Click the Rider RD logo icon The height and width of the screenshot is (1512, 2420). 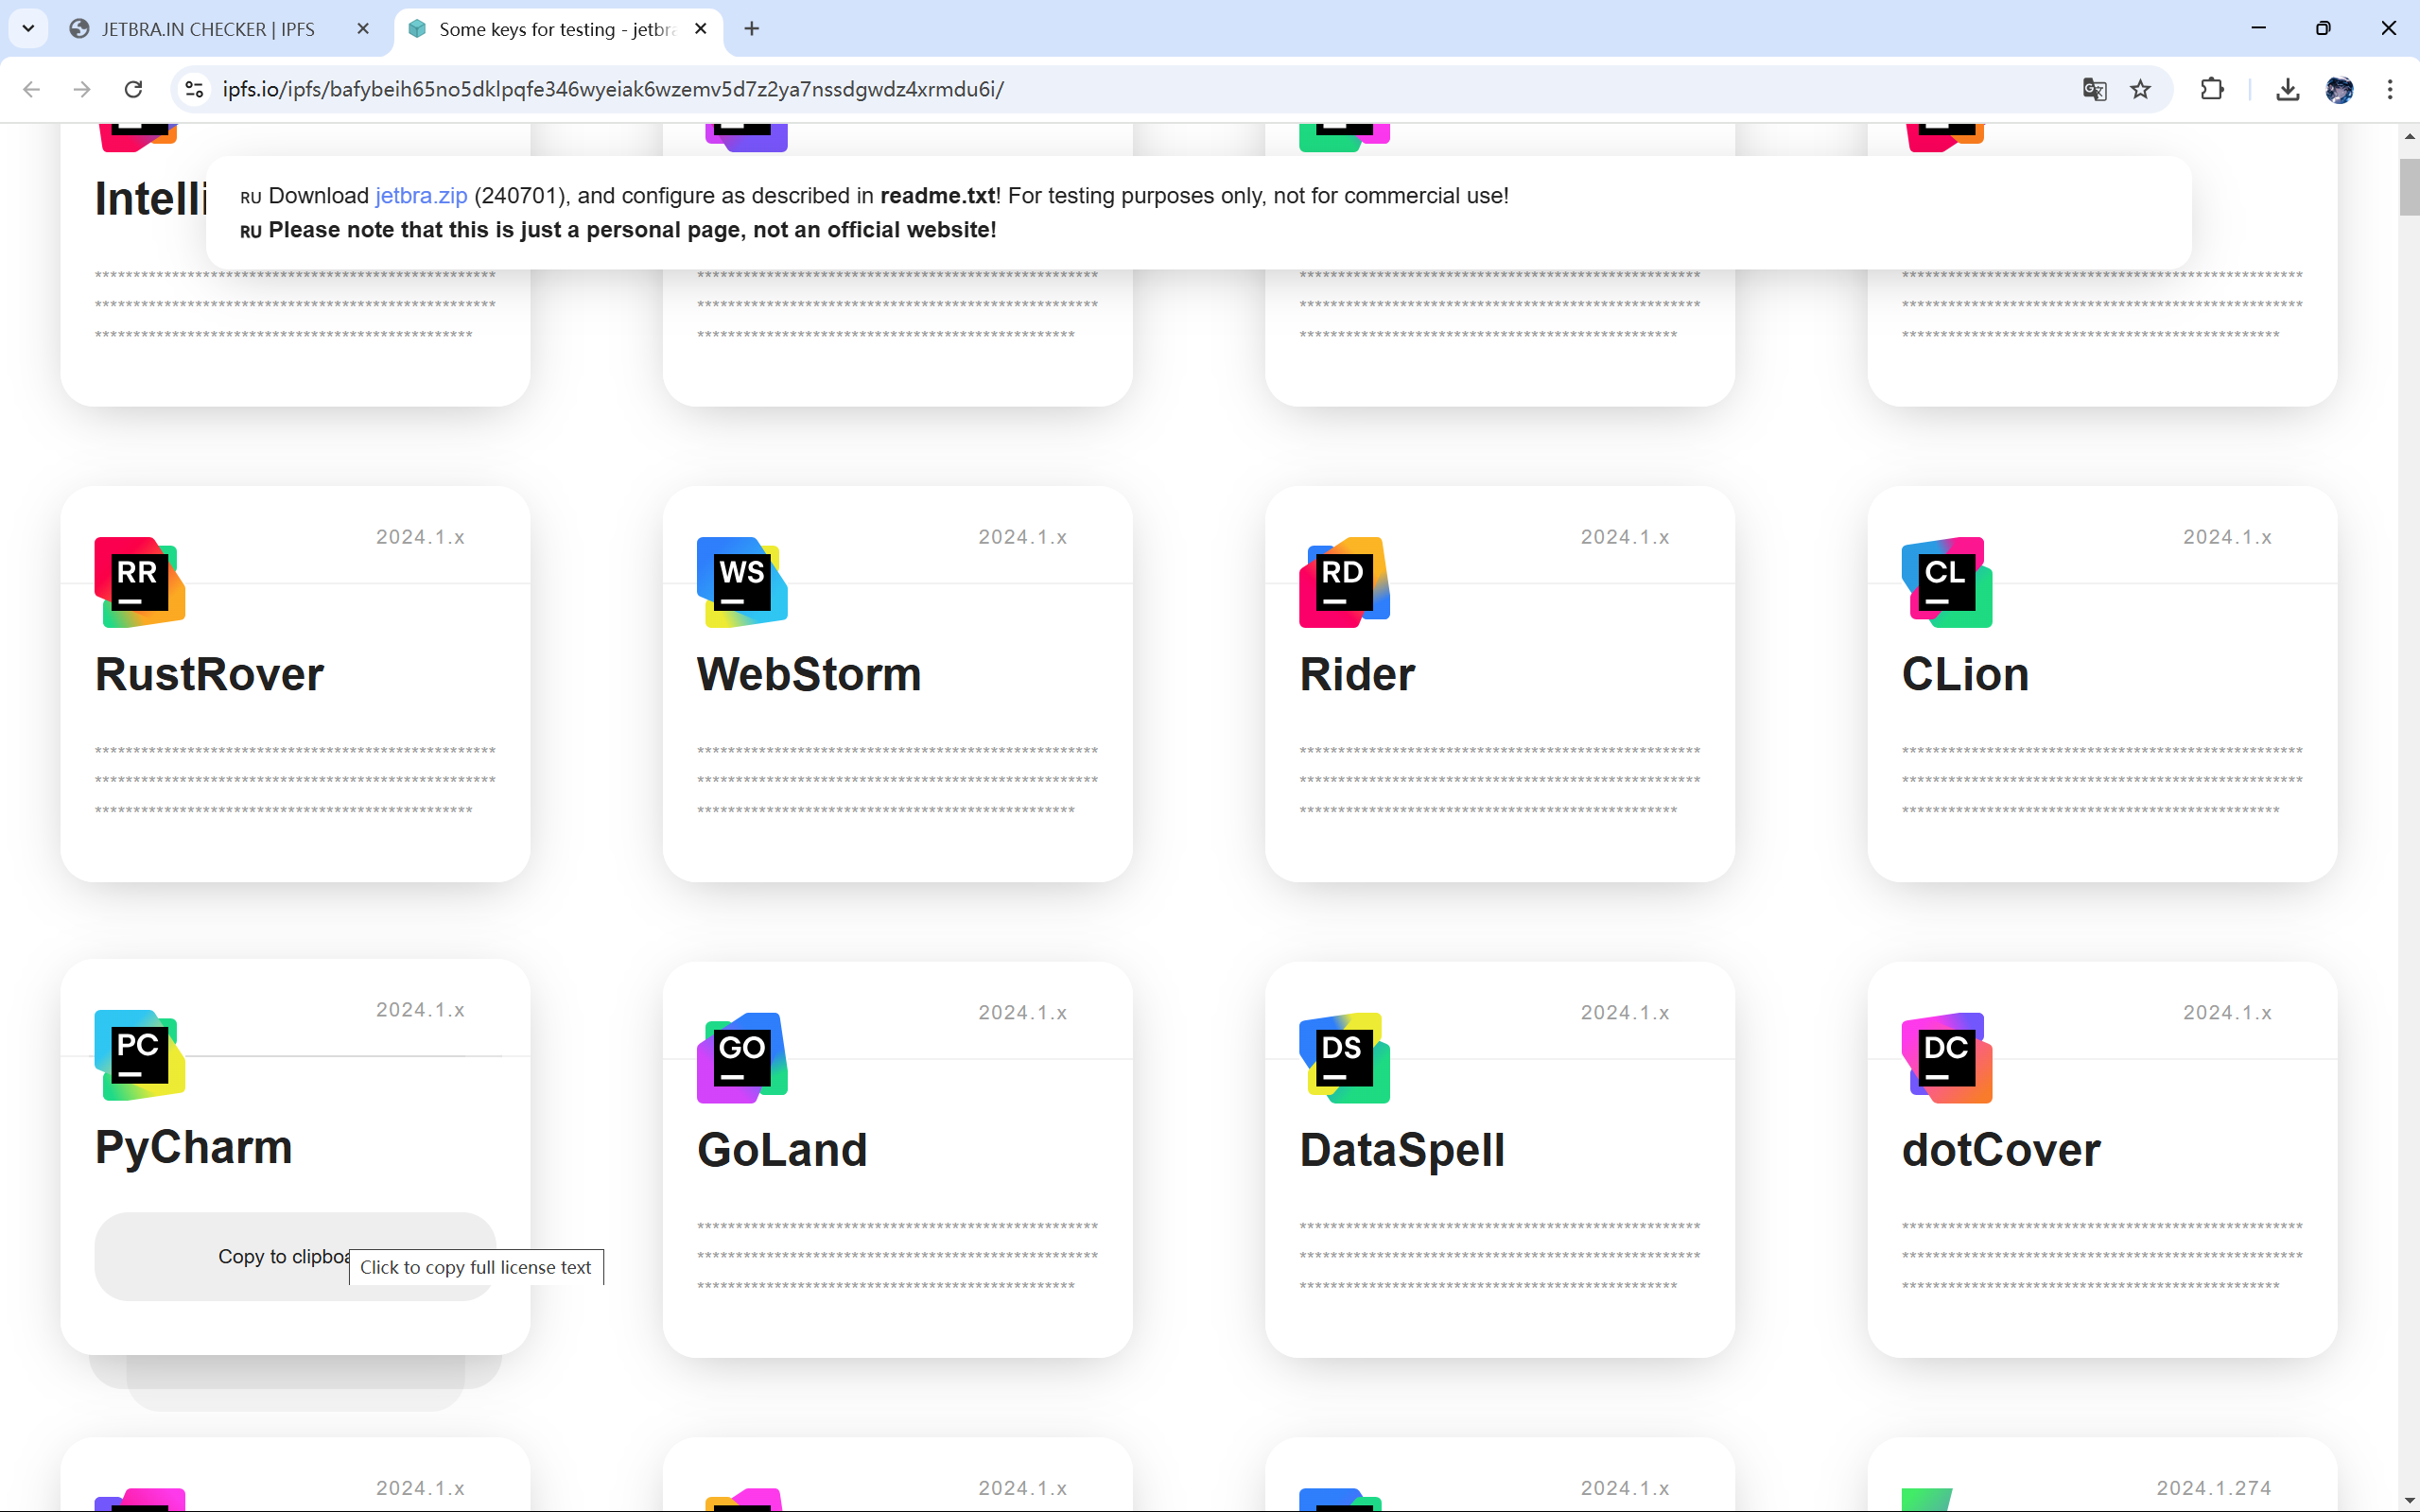pos(1344,582)
